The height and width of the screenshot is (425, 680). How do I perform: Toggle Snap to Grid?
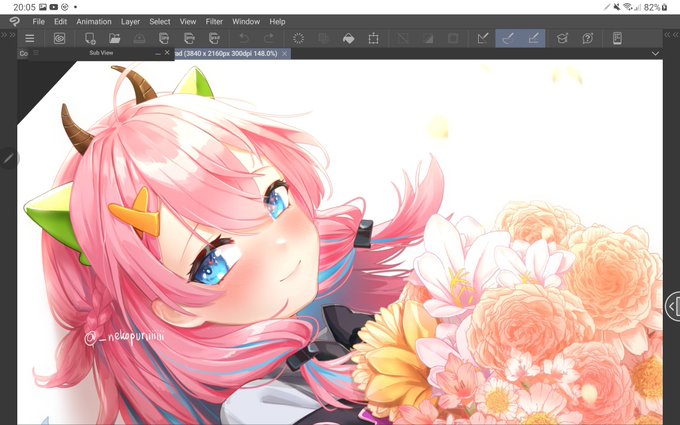533,39
